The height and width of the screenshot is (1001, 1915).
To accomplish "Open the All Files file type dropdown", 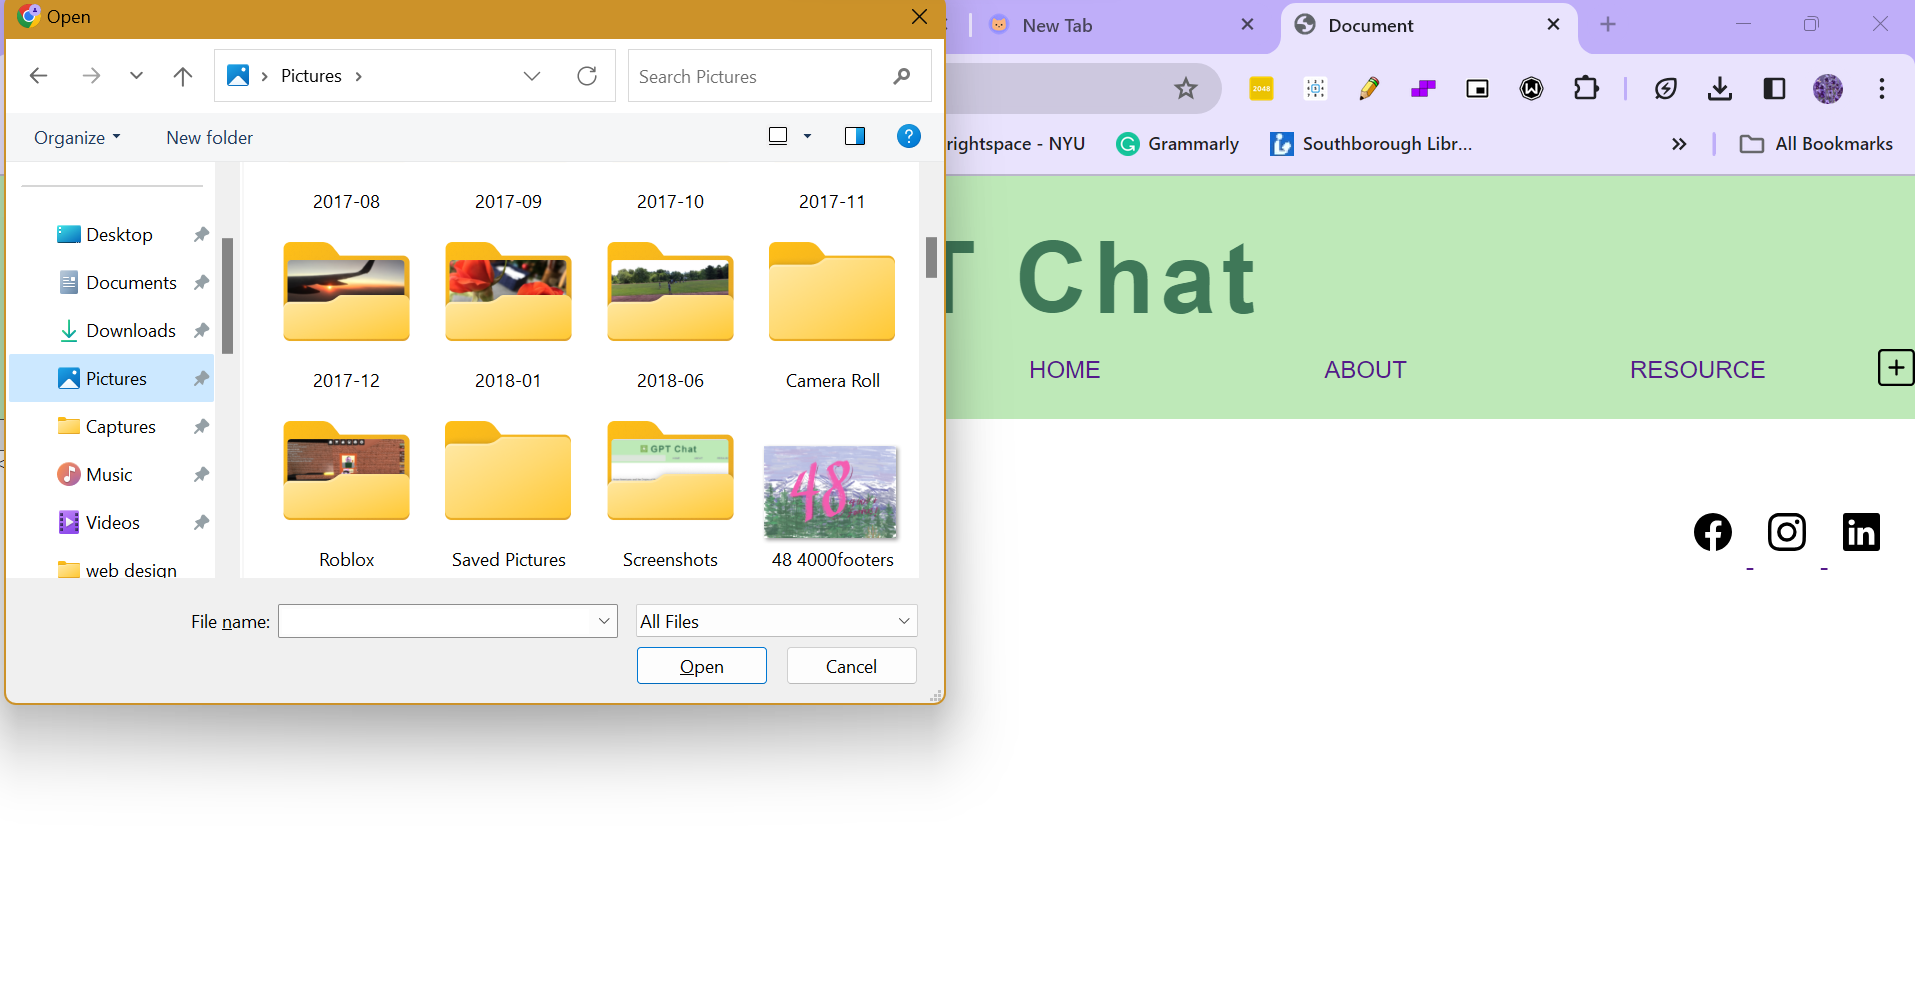I will [775, 620].
